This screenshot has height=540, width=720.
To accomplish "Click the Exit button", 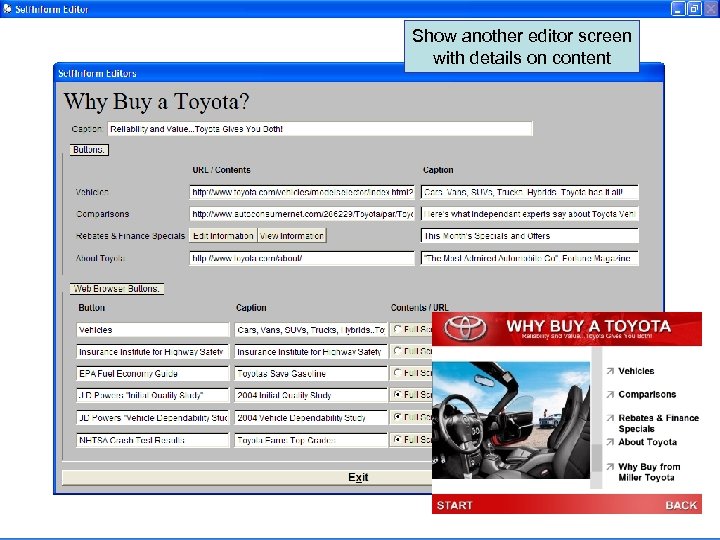I will click(x=358, y=478).
